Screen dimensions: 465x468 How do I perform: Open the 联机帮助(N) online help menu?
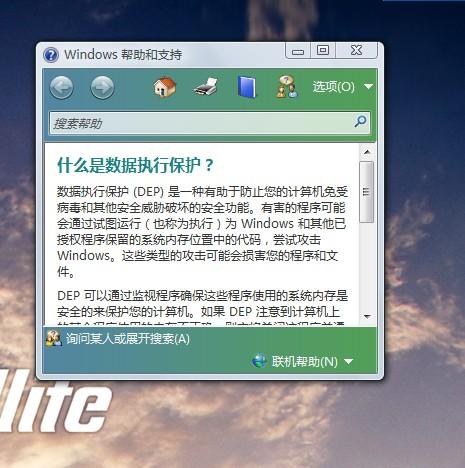(305, 361)
